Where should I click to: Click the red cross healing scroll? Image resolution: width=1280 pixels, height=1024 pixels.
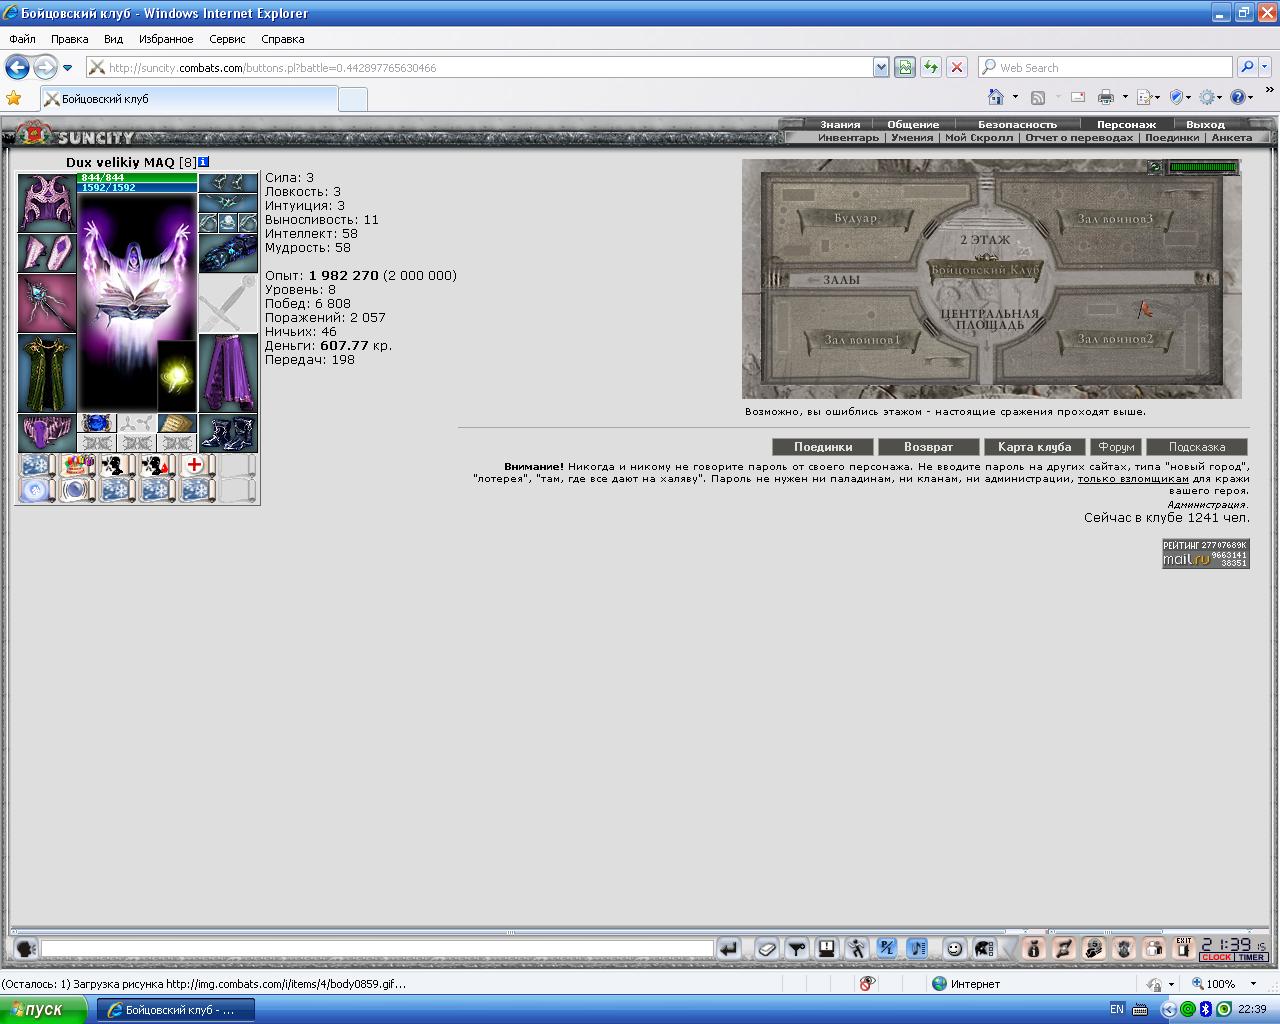[x=197, y=465]
